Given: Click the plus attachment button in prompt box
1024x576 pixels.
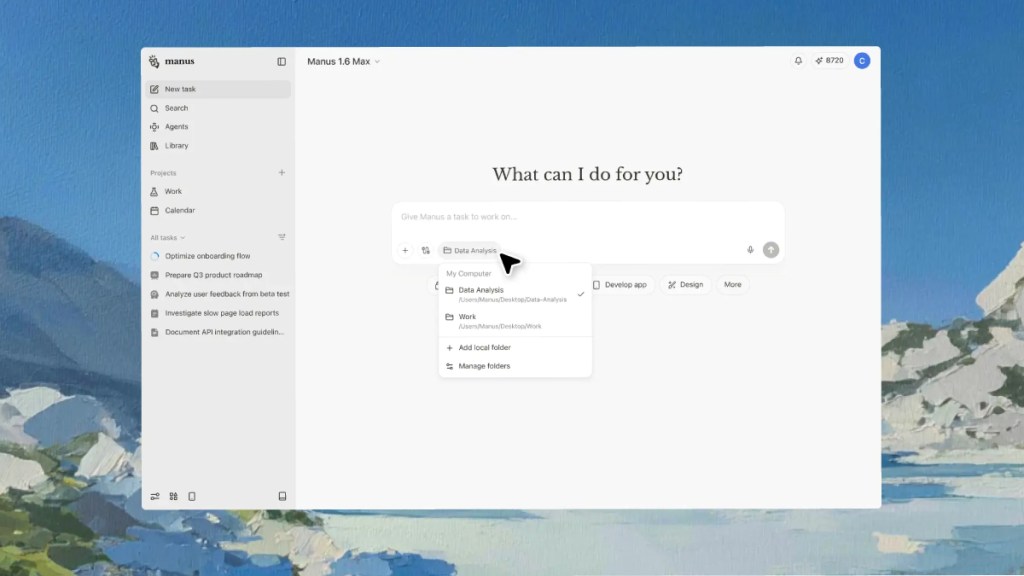Looking at the screenshot, I should [x=405, y=250].
